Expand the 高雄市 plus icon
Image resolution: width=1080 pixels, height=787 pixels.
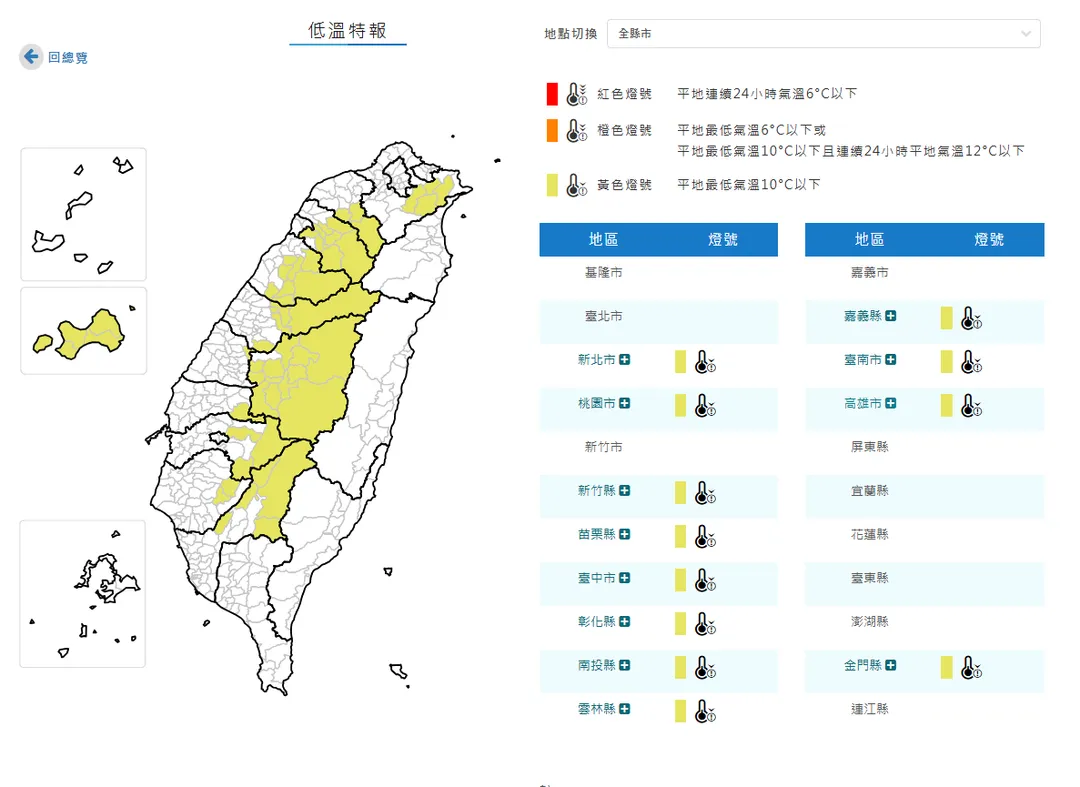(x=891, y=403)
